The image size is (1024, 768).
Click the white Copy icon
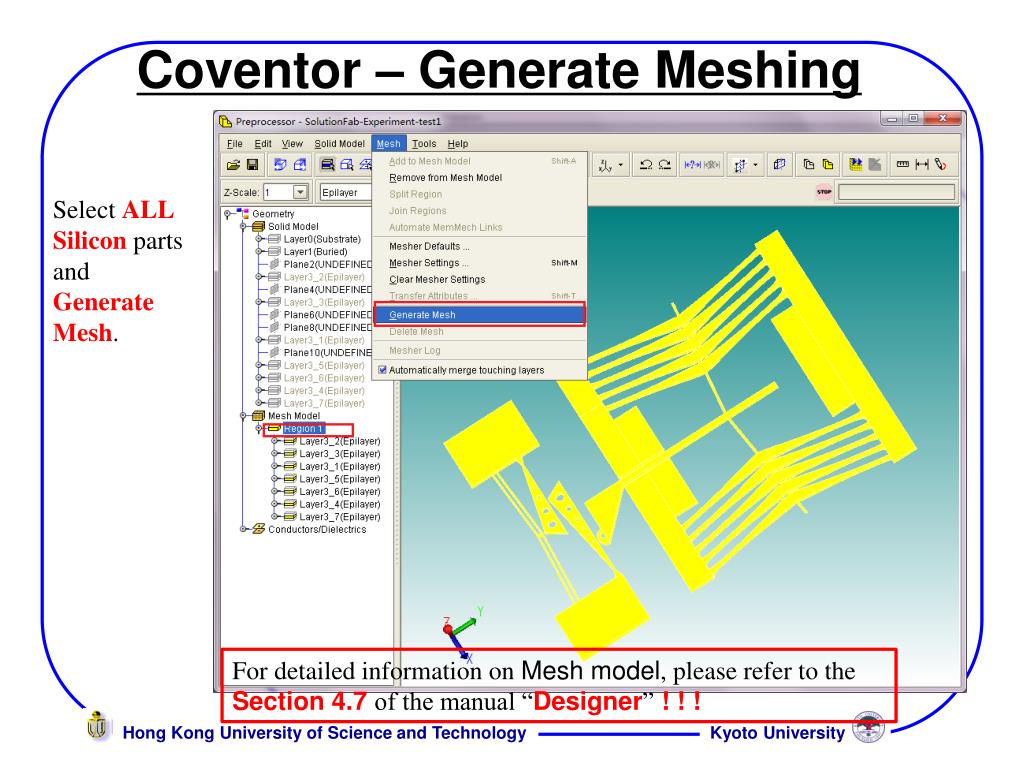tap(808, 165)
